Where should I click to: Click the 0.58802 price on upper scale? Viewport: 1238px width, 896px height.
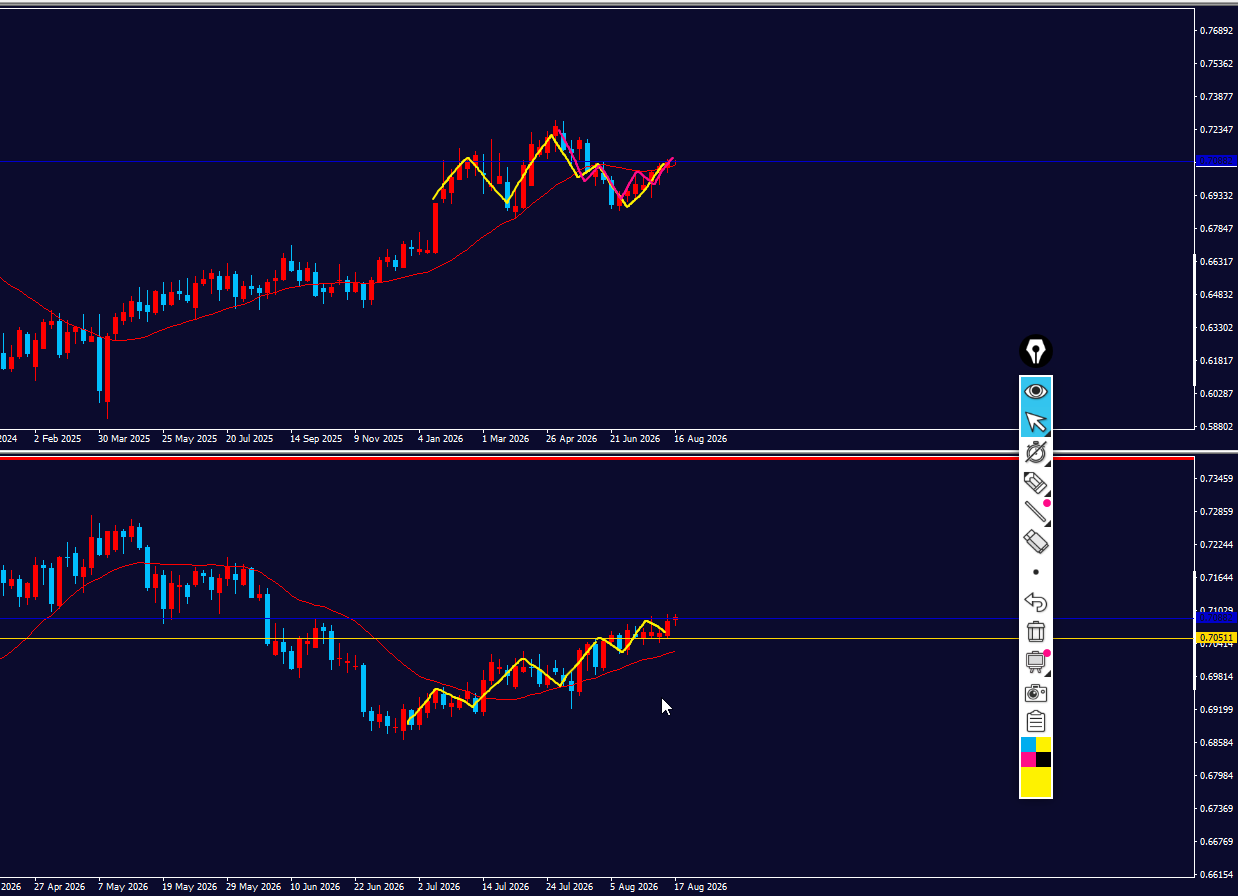click(1216, 426)
